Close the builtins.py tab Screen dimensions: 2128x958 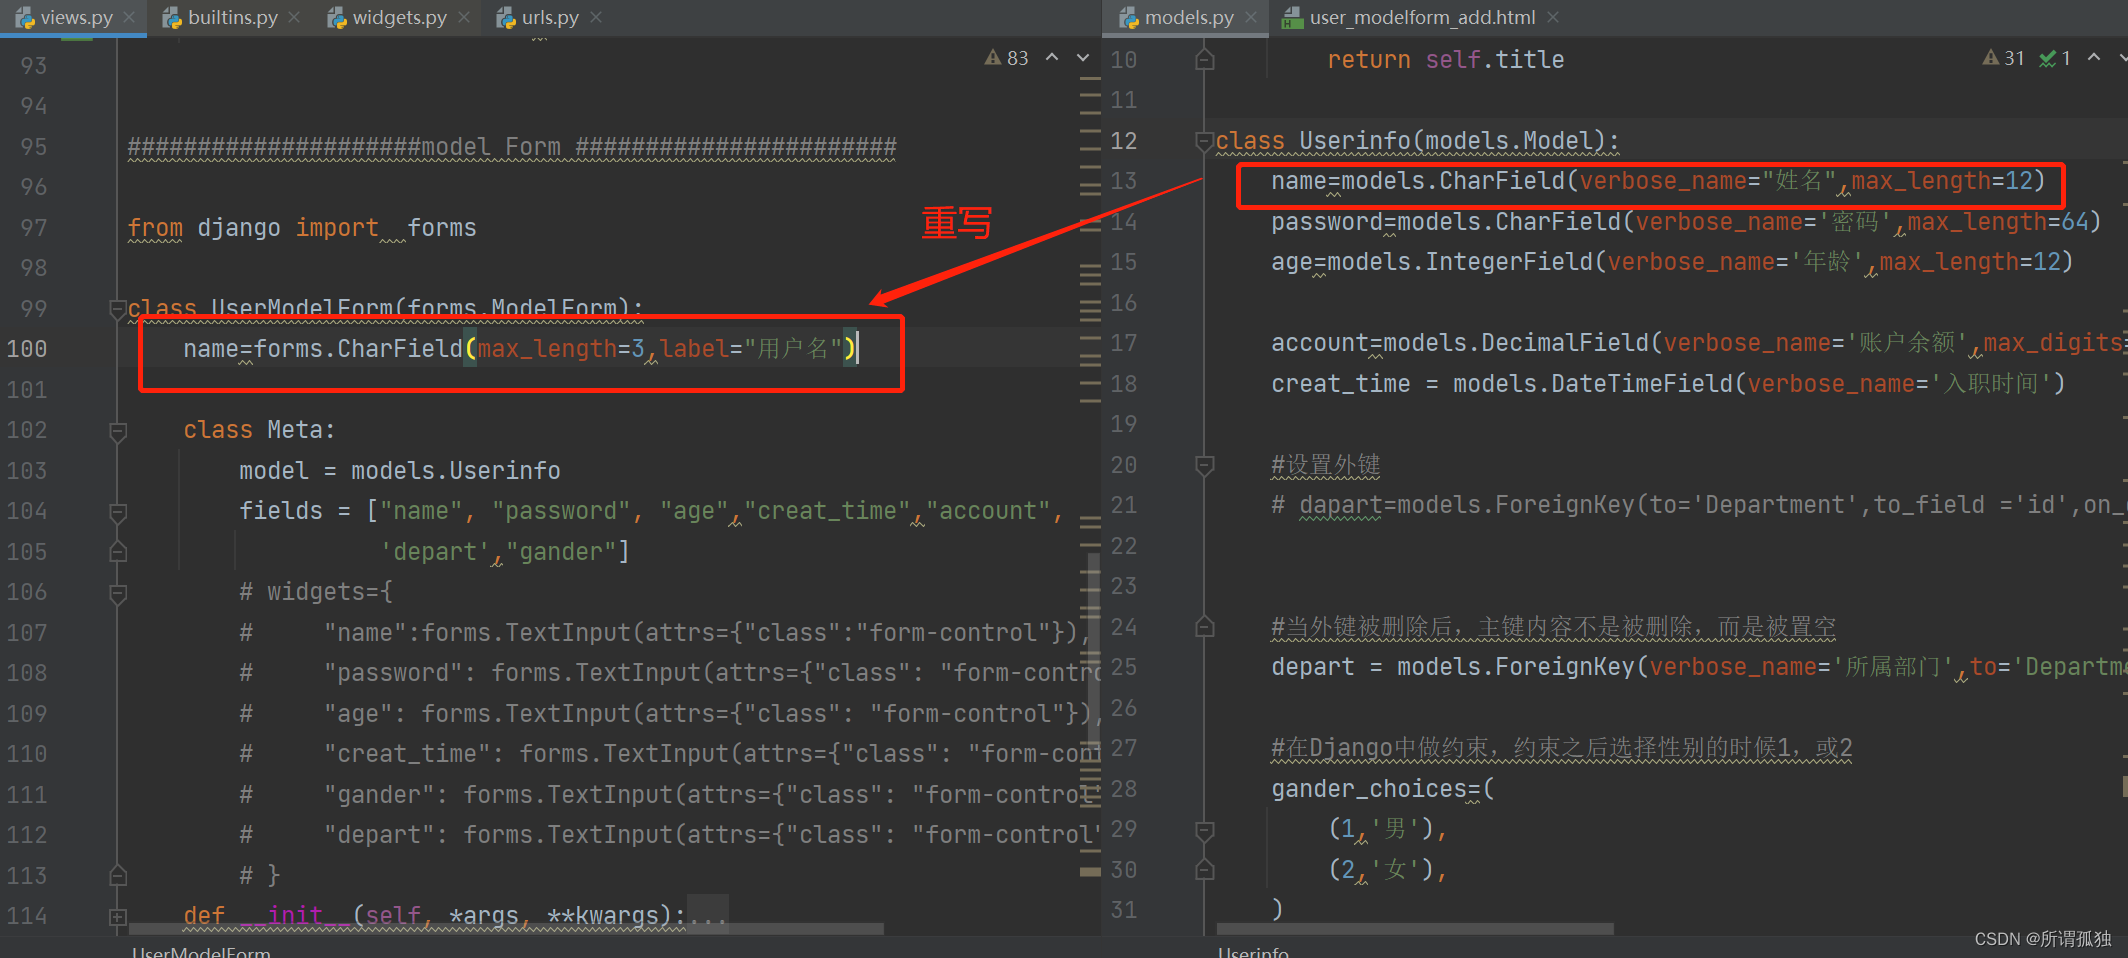pos(294,18)
